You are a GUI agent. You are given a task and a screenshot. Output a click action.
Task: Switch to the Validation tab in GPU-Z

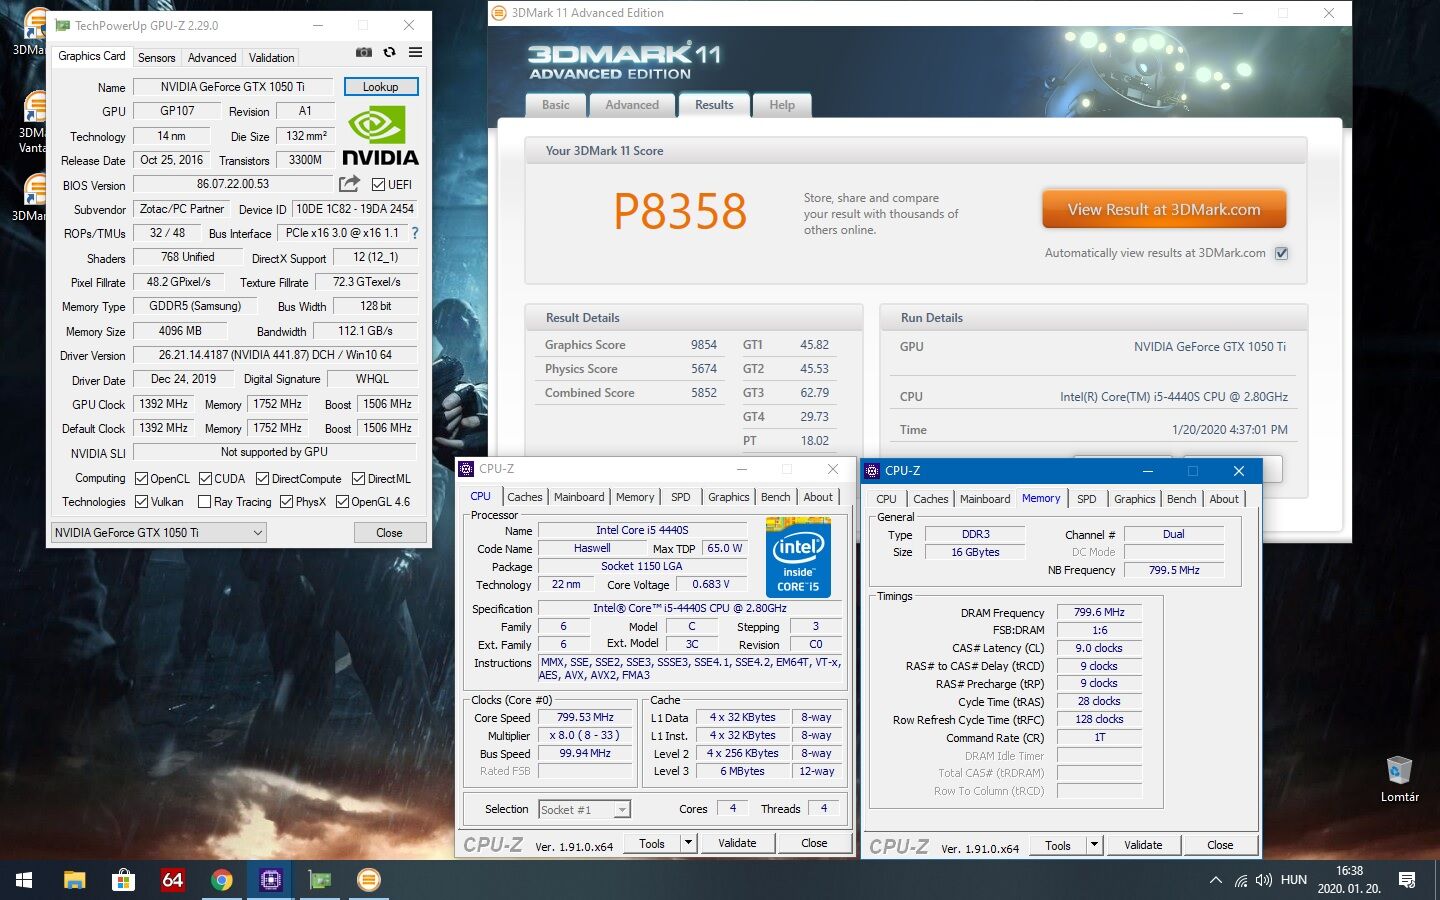[x=272, y=58]
